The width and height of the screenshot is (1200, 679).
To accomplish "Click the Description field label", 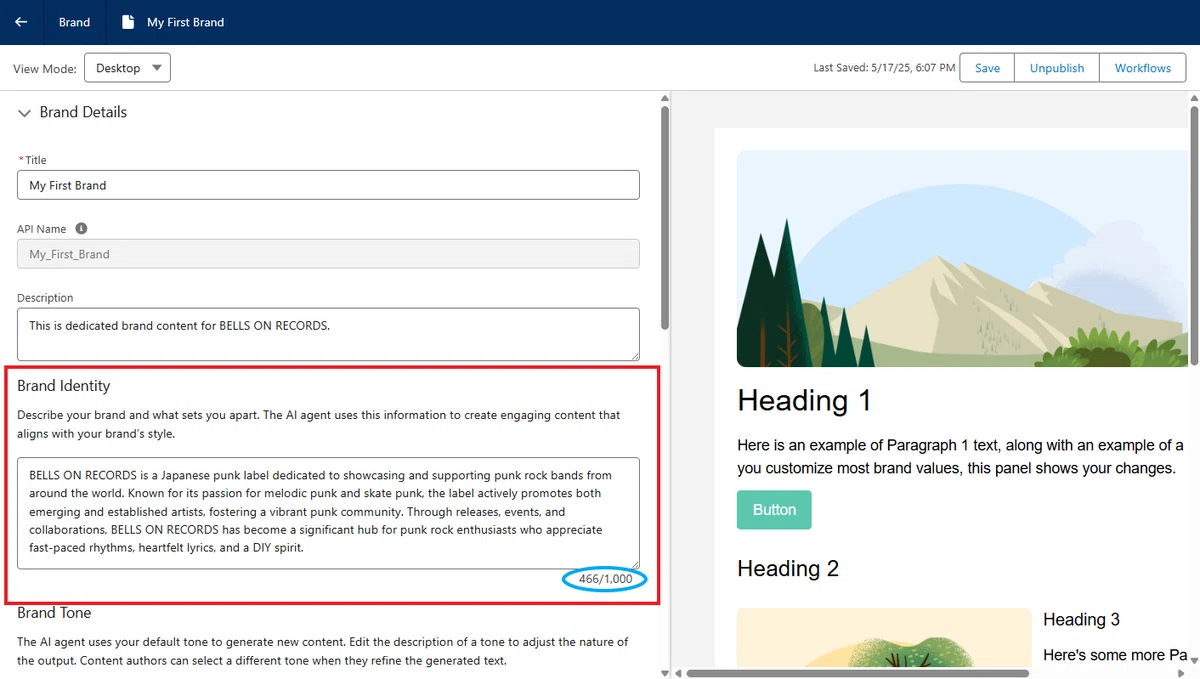I will click(x=45, y=298).
